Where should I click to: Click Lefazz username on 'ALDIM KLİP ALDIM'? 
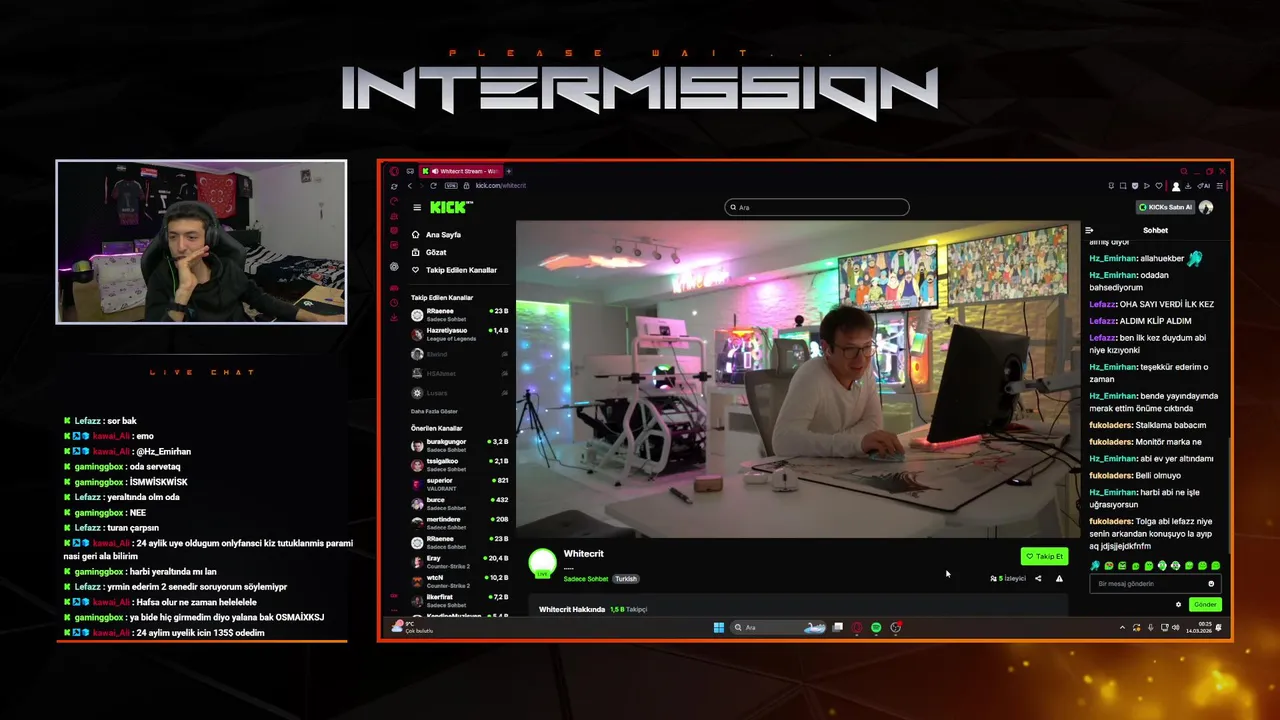pos(1102,321)
